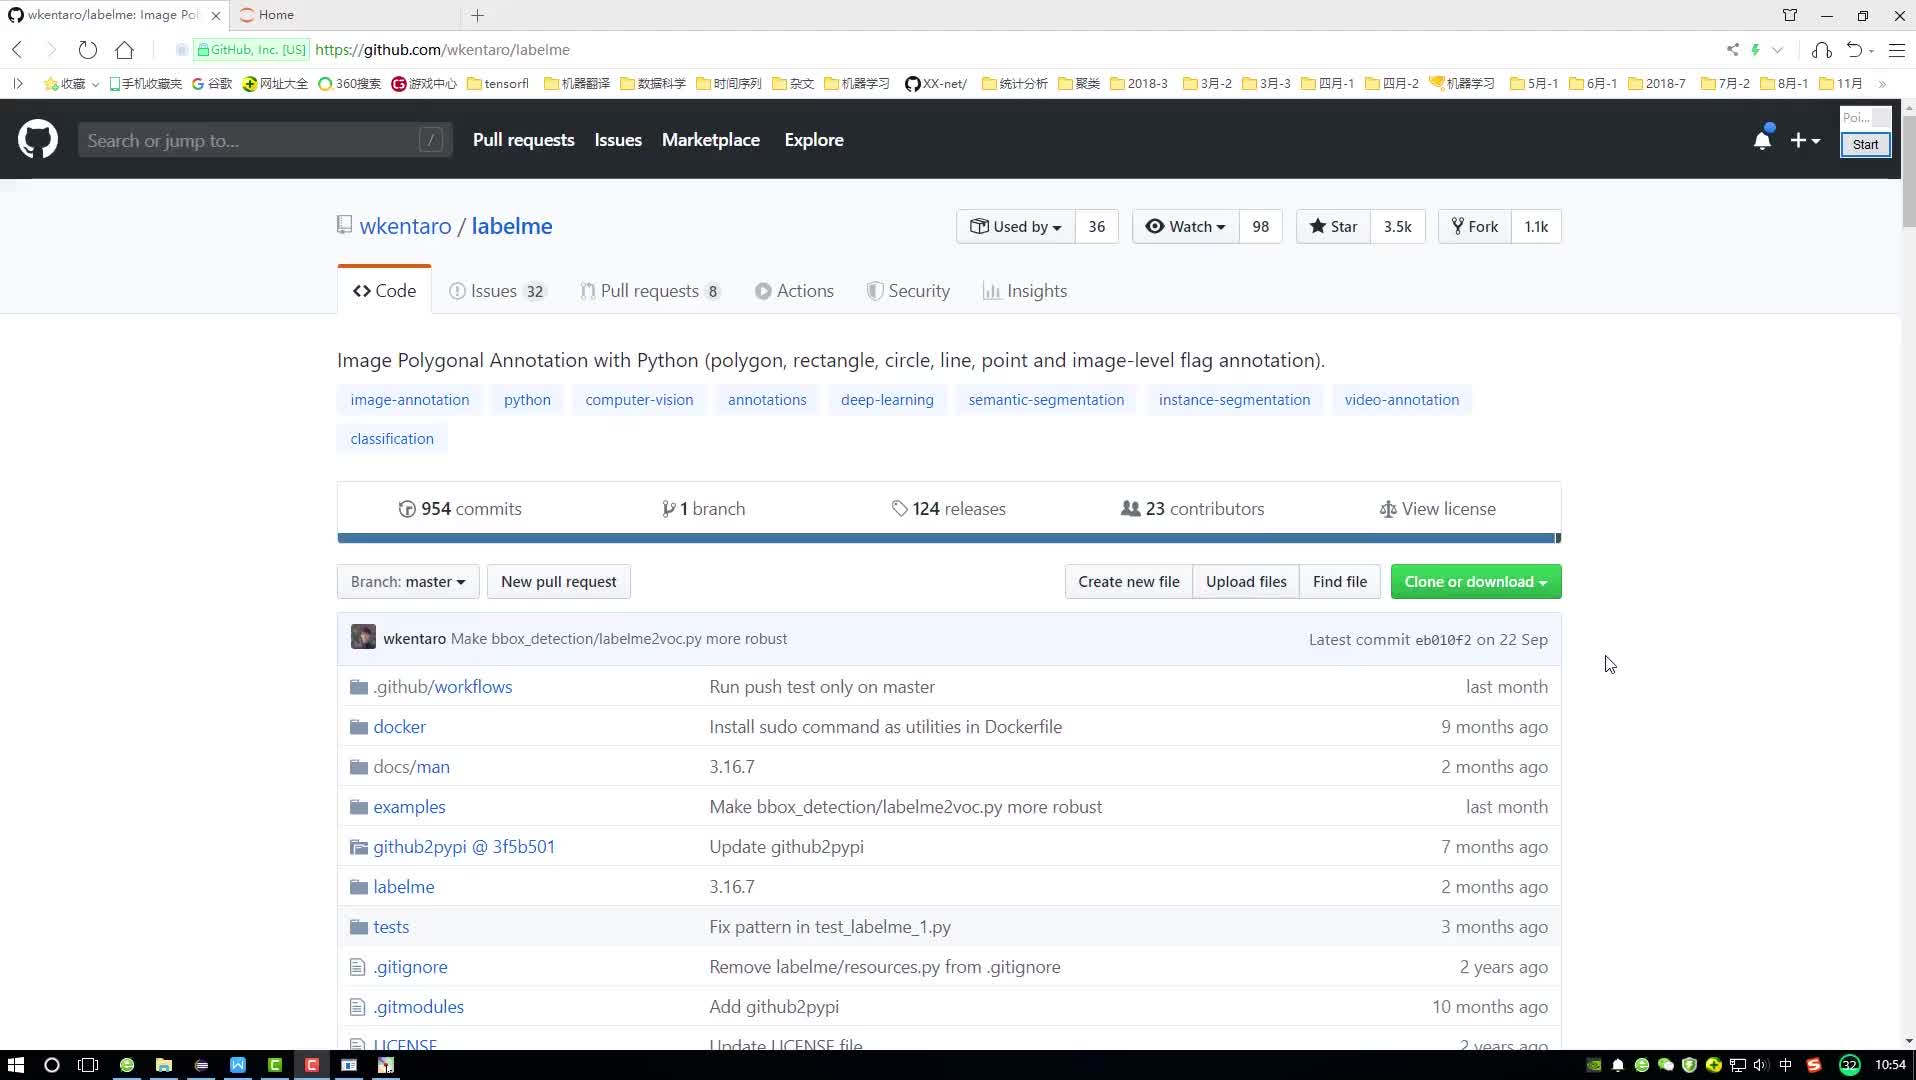
Task: Click wkentaro's avatar in commit bar
Action: pos(363,638)
